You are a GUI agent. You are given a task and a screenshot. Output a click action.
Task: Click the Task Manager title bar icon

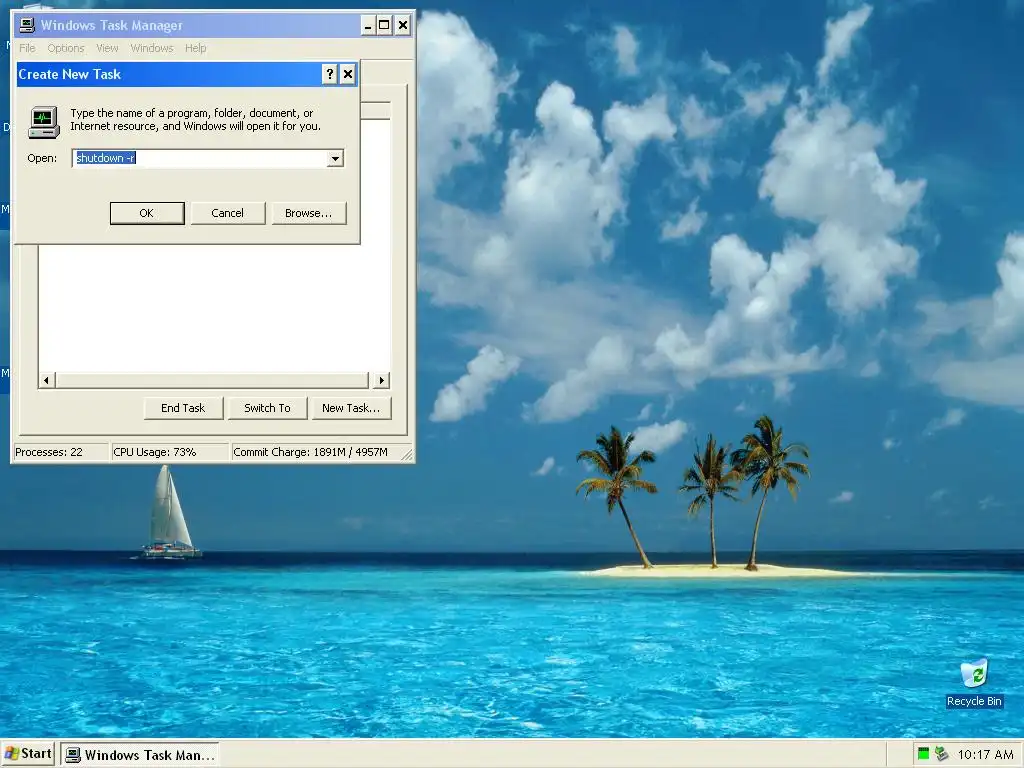[x=27, y=25]
